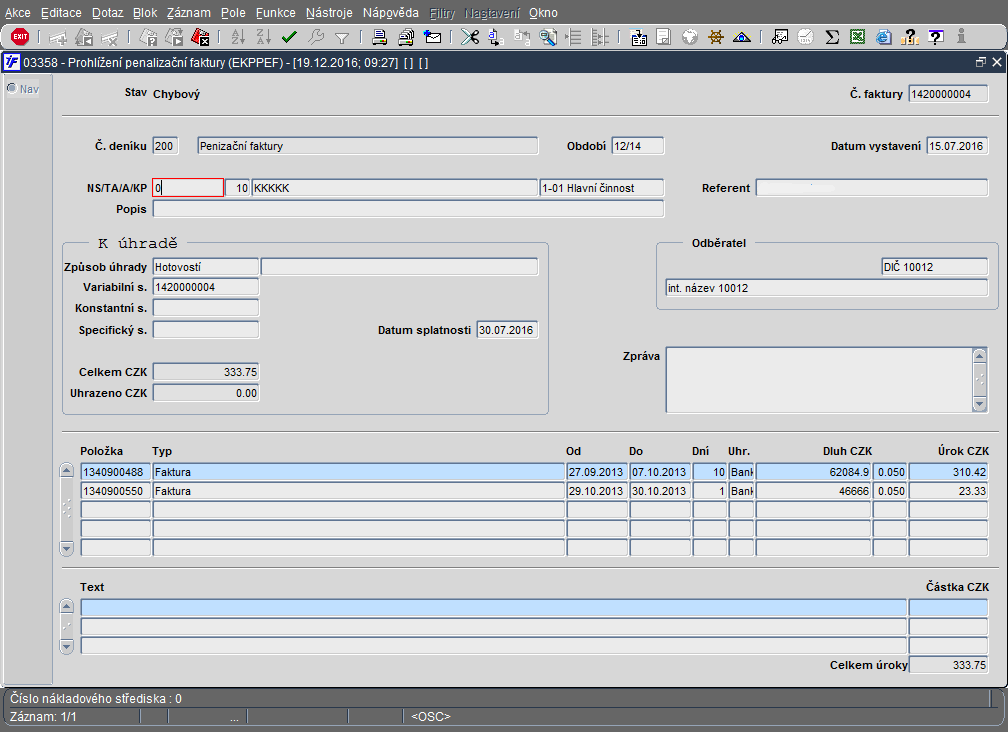Click the green Excel export icon

click(857, 37)
